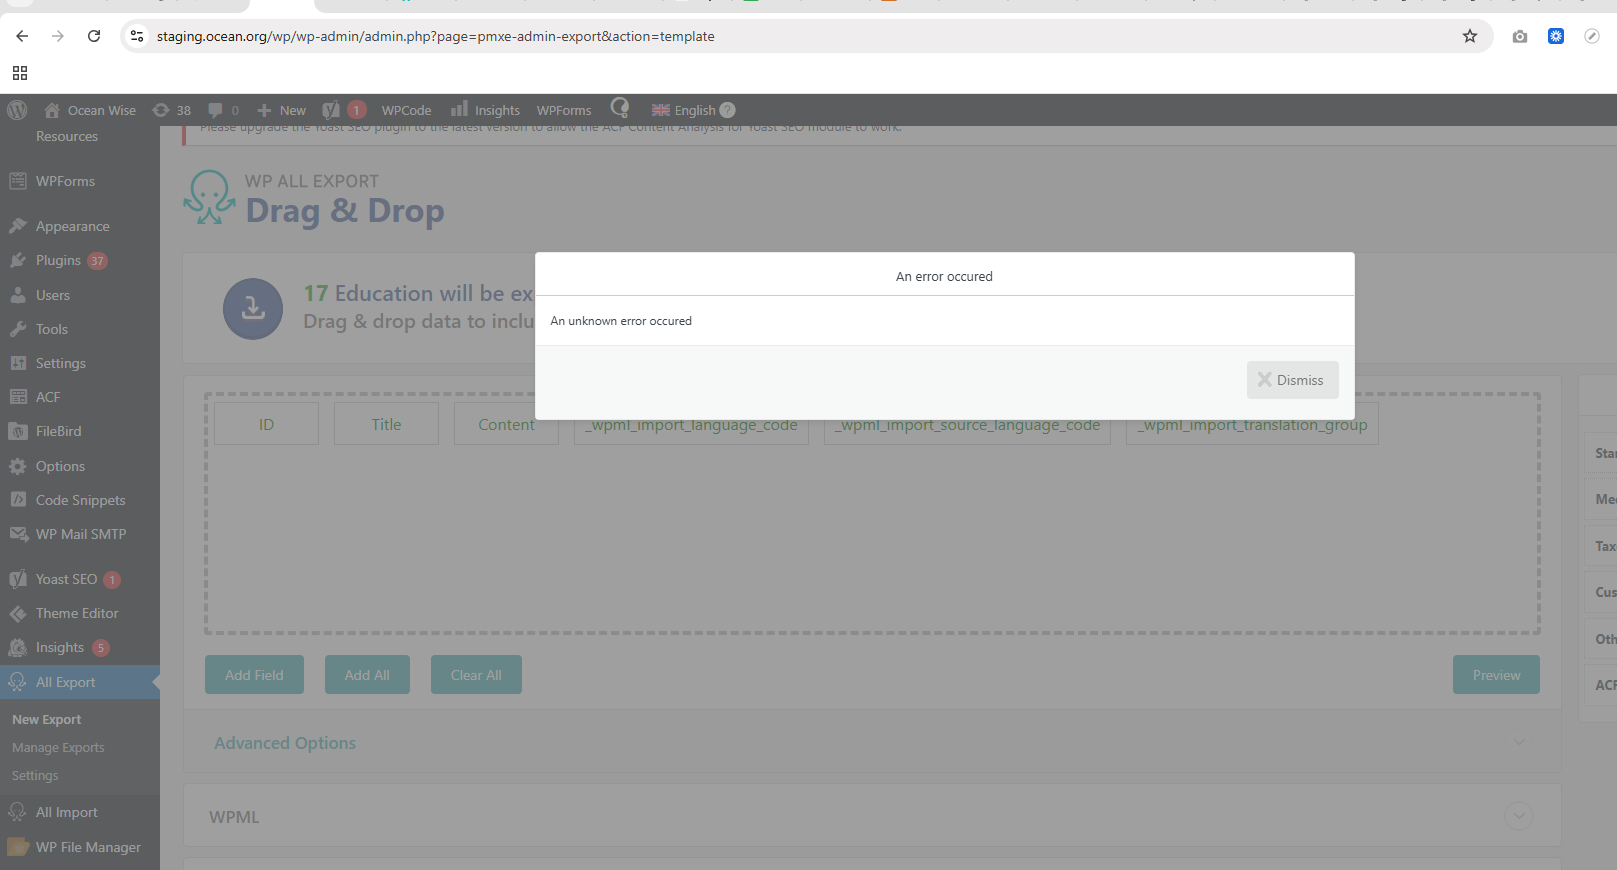Expand Advanced Options chevron
The image size is (1617, 870).
pos(1519,742)
